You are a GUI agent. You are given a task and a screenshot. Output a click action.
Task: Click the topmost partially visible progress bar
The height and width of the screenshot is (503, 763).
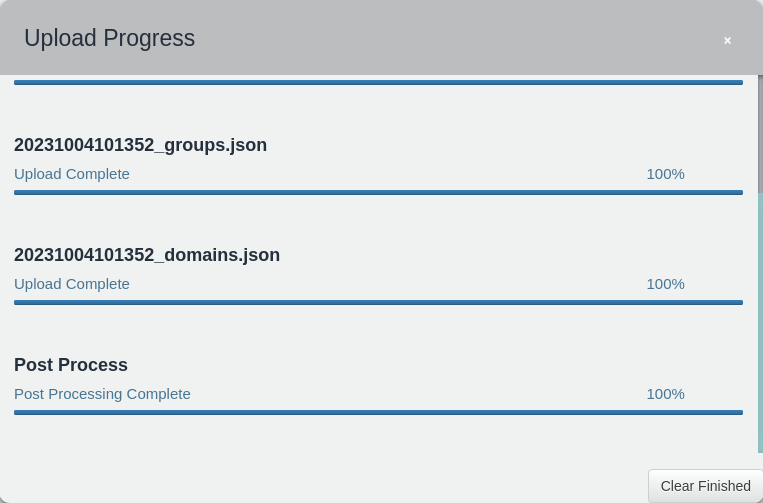pyautogui.click(x=378, y=83)
